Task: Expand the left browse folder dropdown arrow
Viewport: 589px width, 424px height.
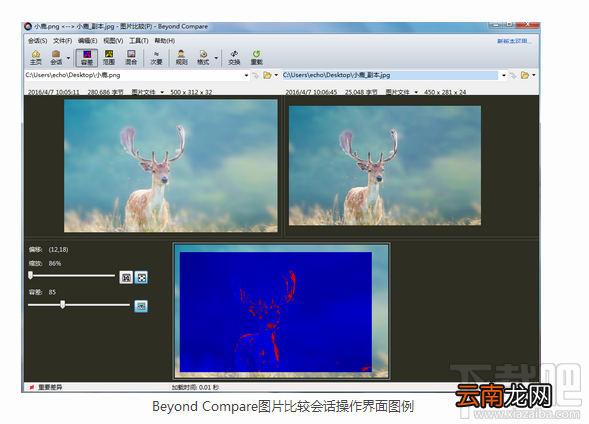Action: coord(276,75)
